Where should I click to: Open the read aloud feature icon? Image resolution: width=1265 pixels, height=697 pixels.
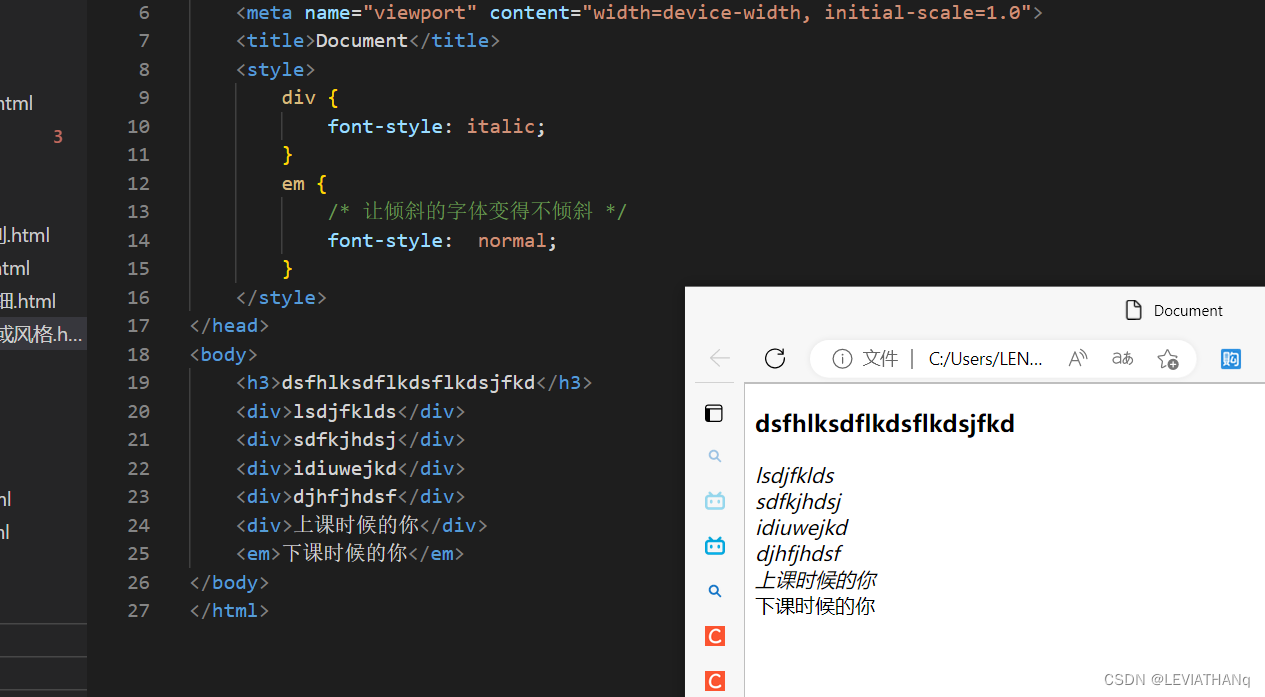coord(1077,358)
